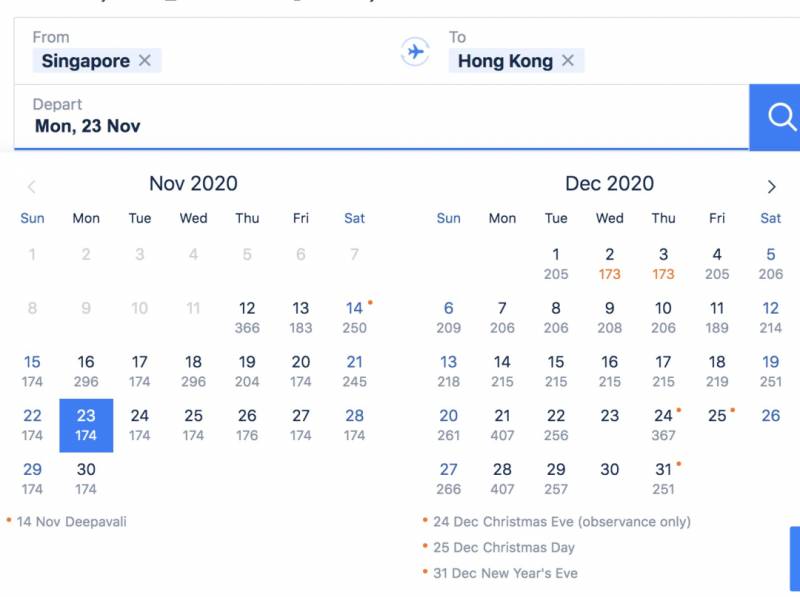Image resolution: width=800 pixels, height=597 pixels.
Task: Remove Hong Kong from the To field
Action: pyautogui.click(x=568, y=61)
